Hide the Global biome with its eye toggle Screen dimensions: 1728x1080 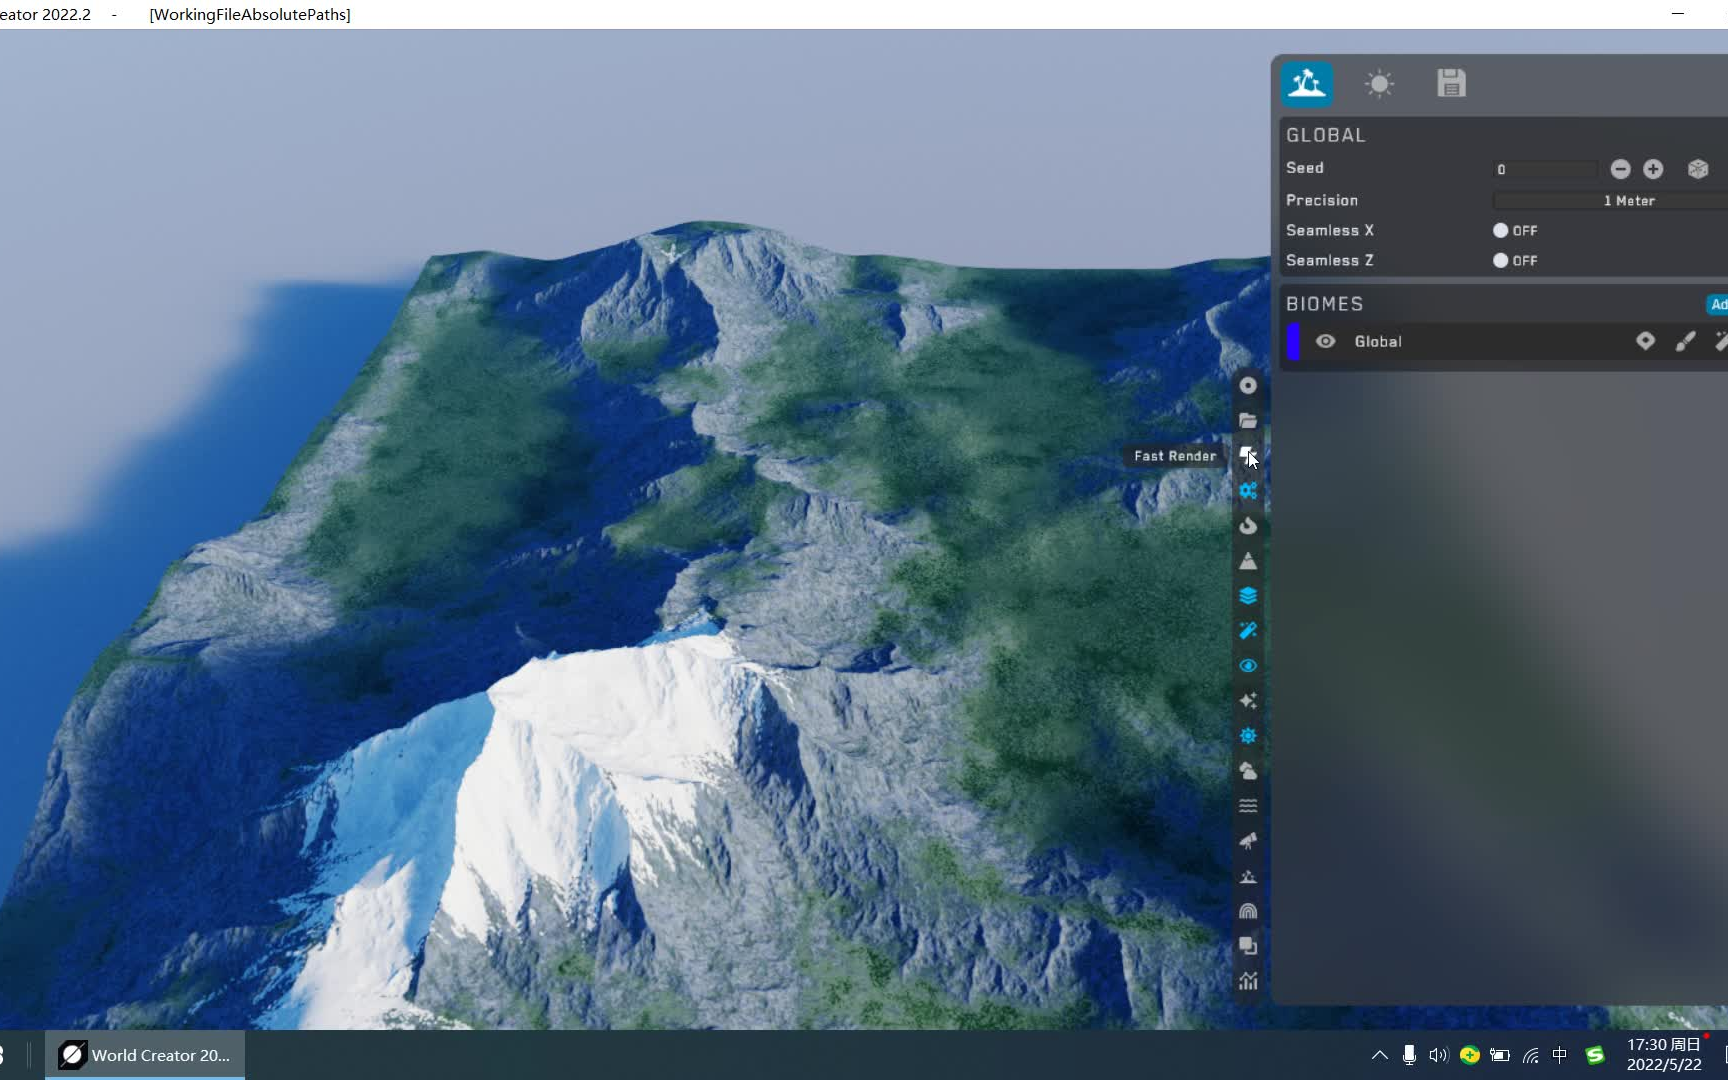(x=1325, y=341)
